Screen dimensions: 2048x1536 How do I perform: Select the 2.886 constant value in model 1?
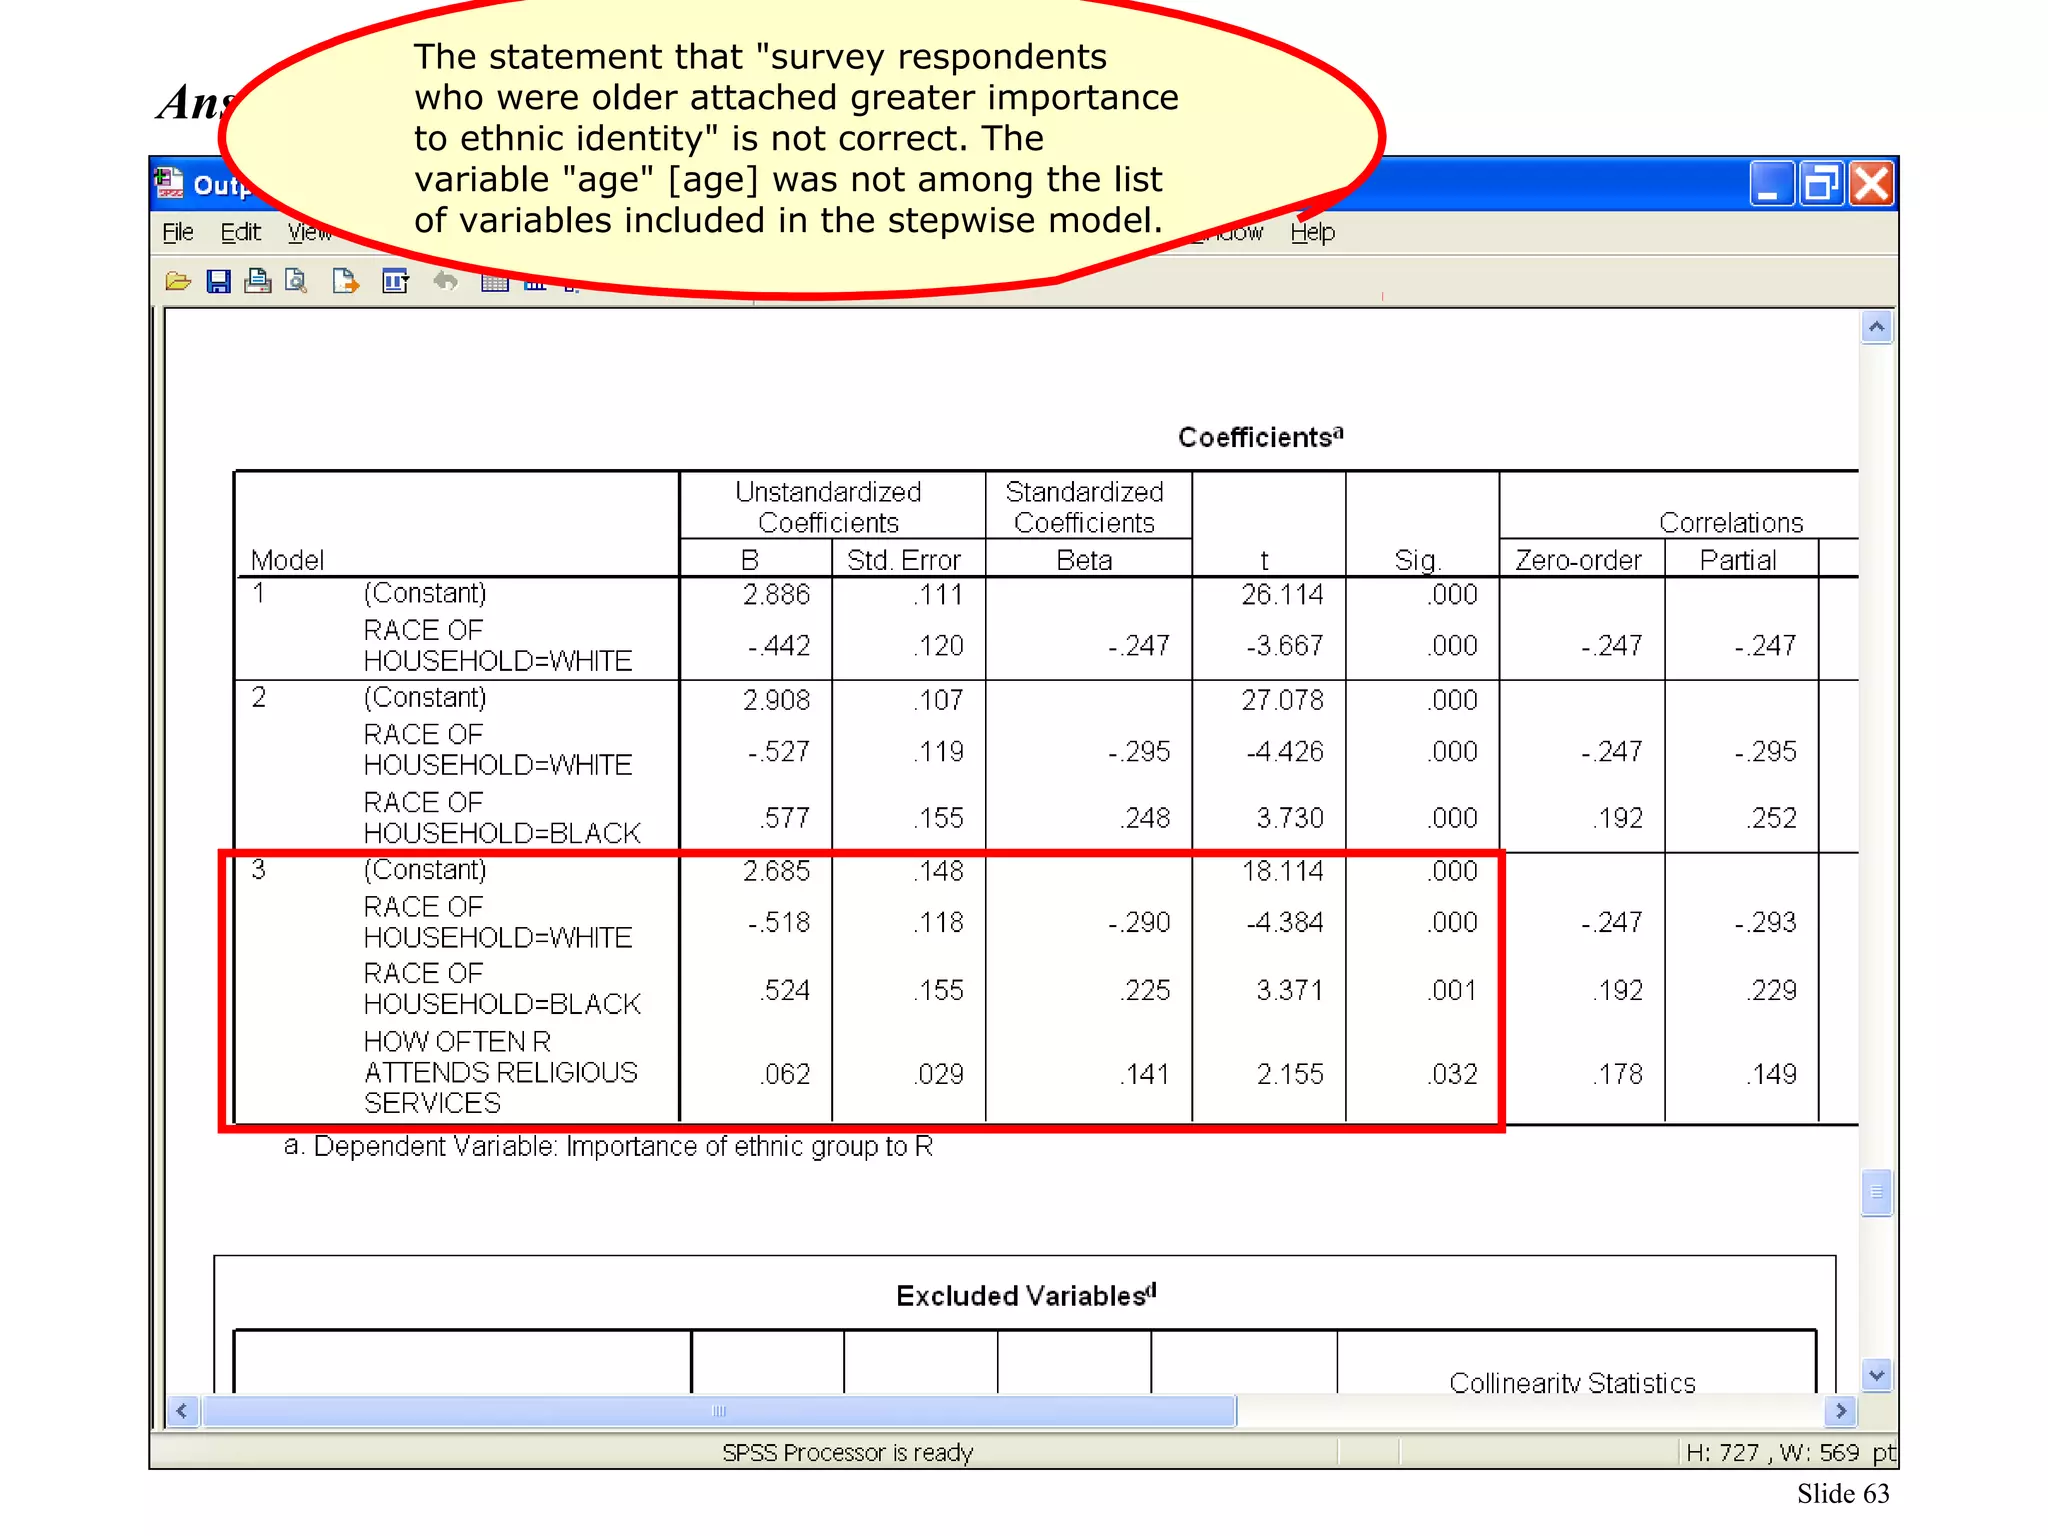click(776, 595)
